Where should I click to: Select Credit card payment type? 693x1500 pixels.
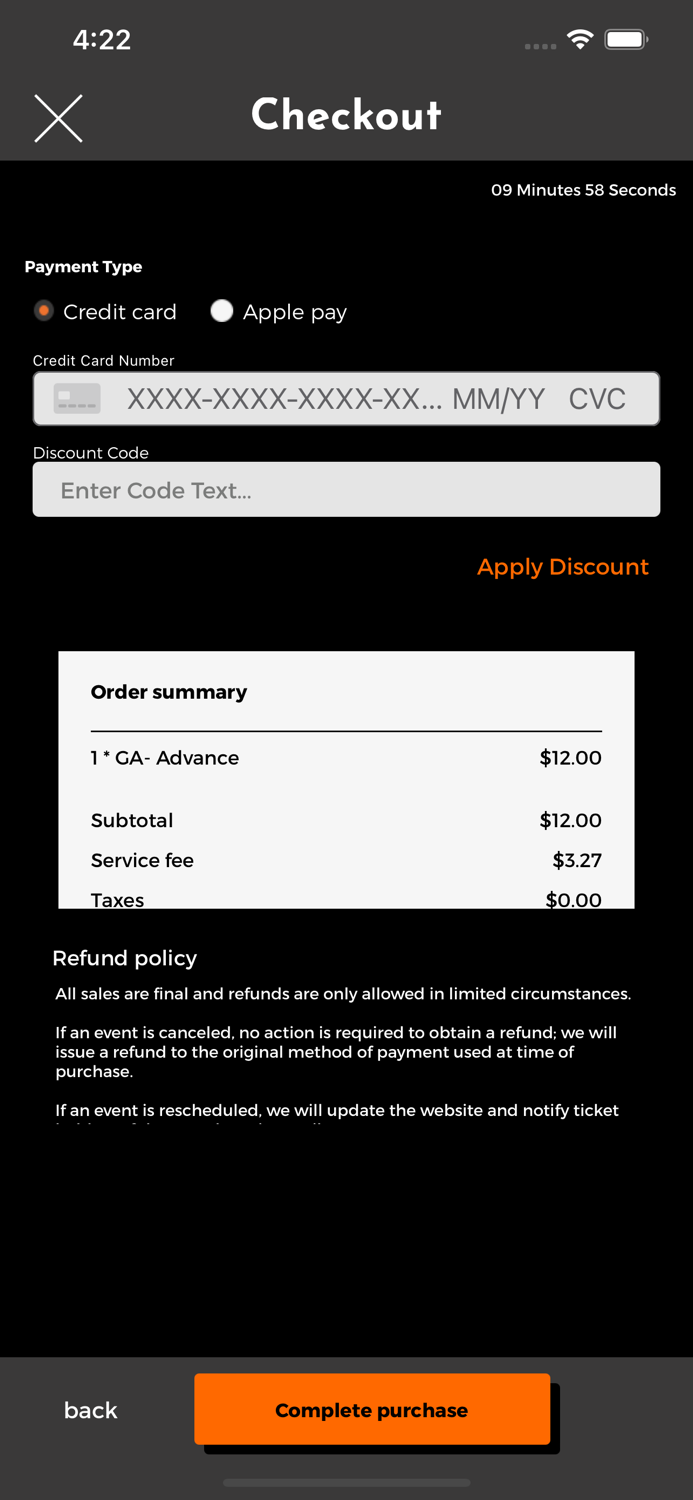44,311
